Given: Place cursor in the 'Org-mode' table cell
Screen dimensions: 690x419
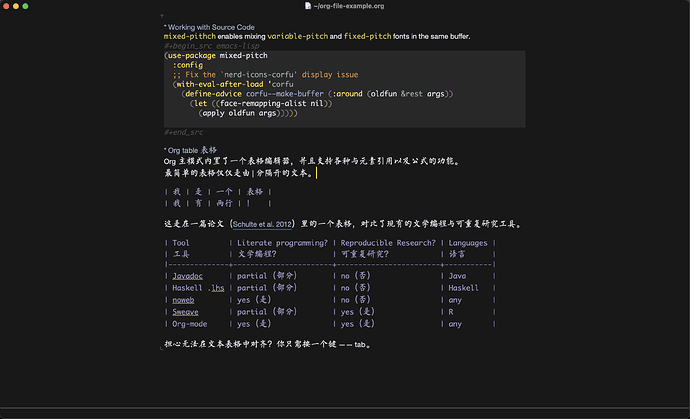Looking at the screenshot, I should pos(190,324).
